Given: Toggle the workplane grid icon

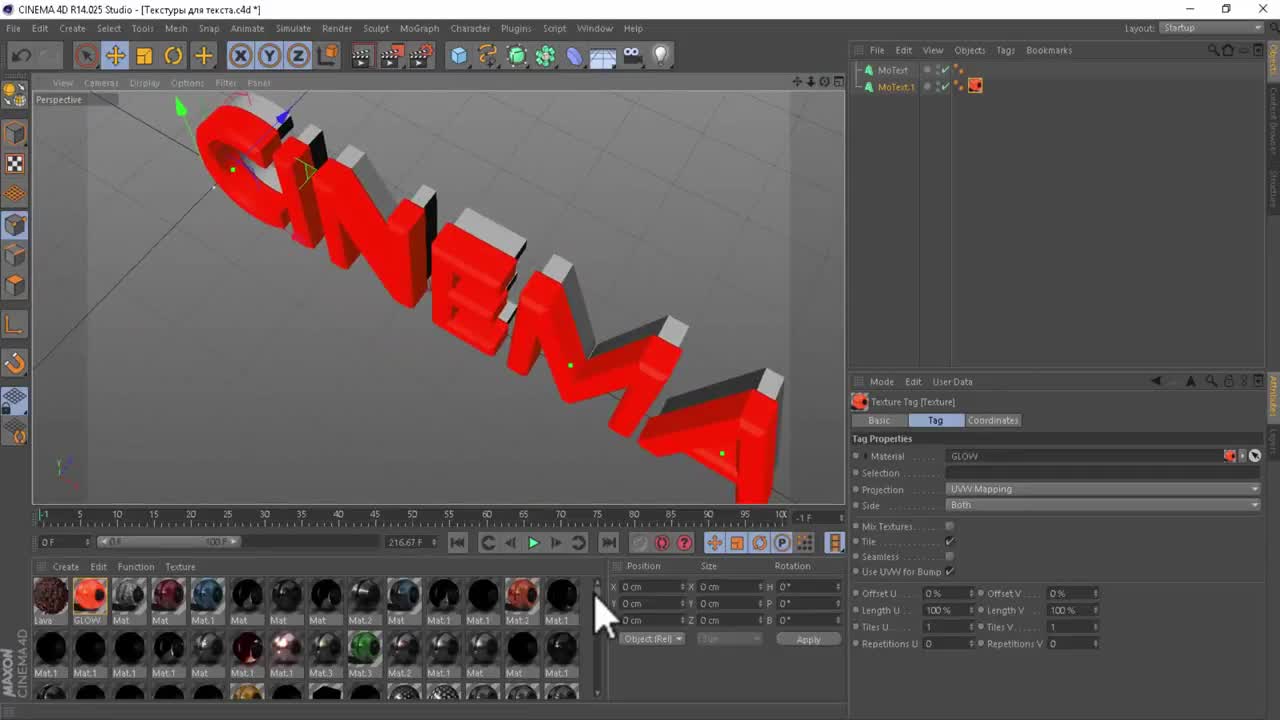Looking at the screenshot, I should [15, 400].
